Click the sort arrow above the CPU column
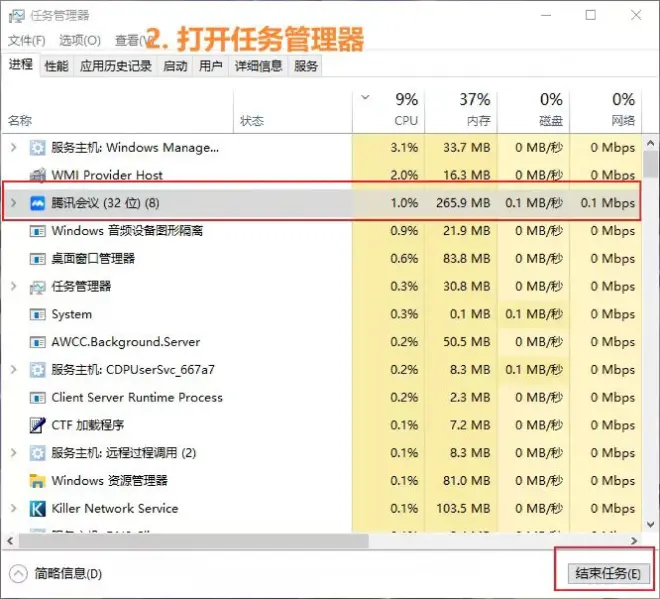 coord(365,98)
